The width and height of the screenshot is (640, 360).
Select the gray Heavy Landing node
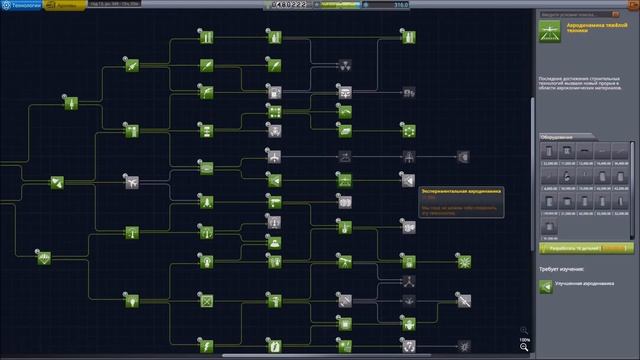(x=345, y=202)
